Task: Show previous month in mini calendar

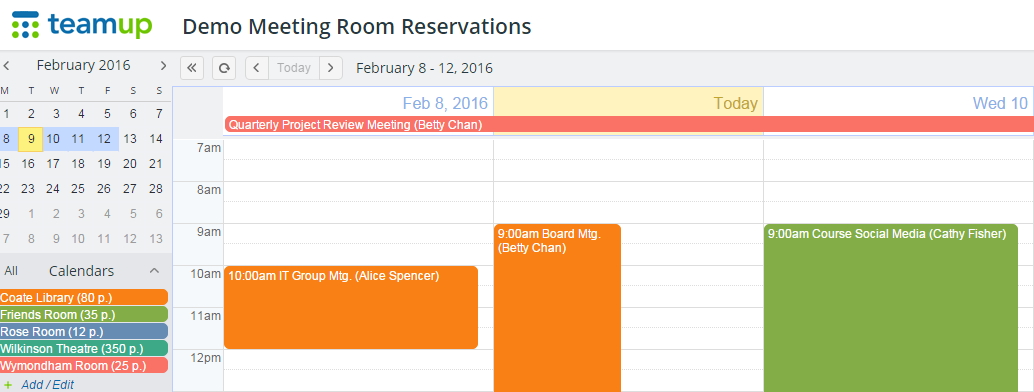Action: click(x=7, y=65)
